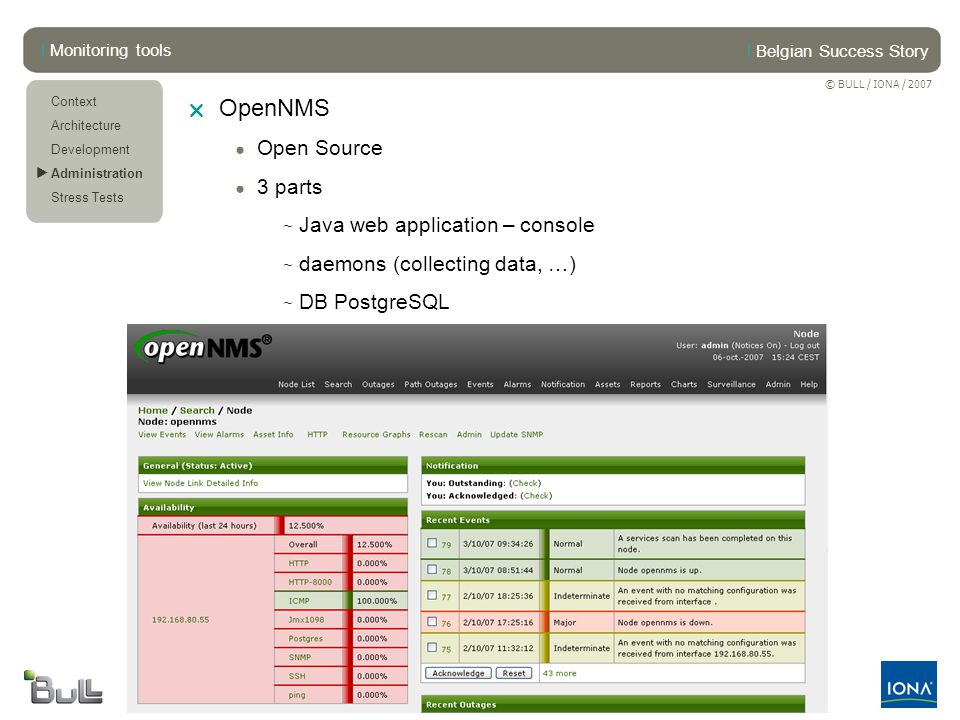
Task: Click the ICMP 100.000% value
Action: [377, 601]
